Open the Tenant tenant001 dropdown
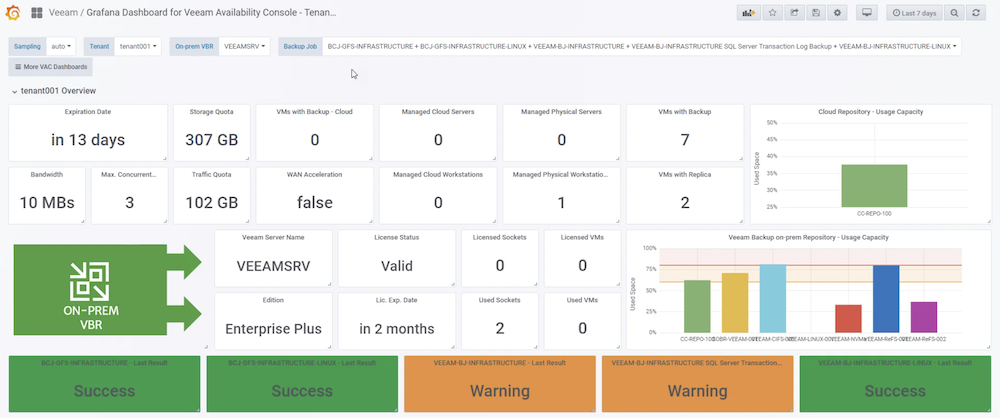The image size is (1000, 418). click(x=138, y=46)
